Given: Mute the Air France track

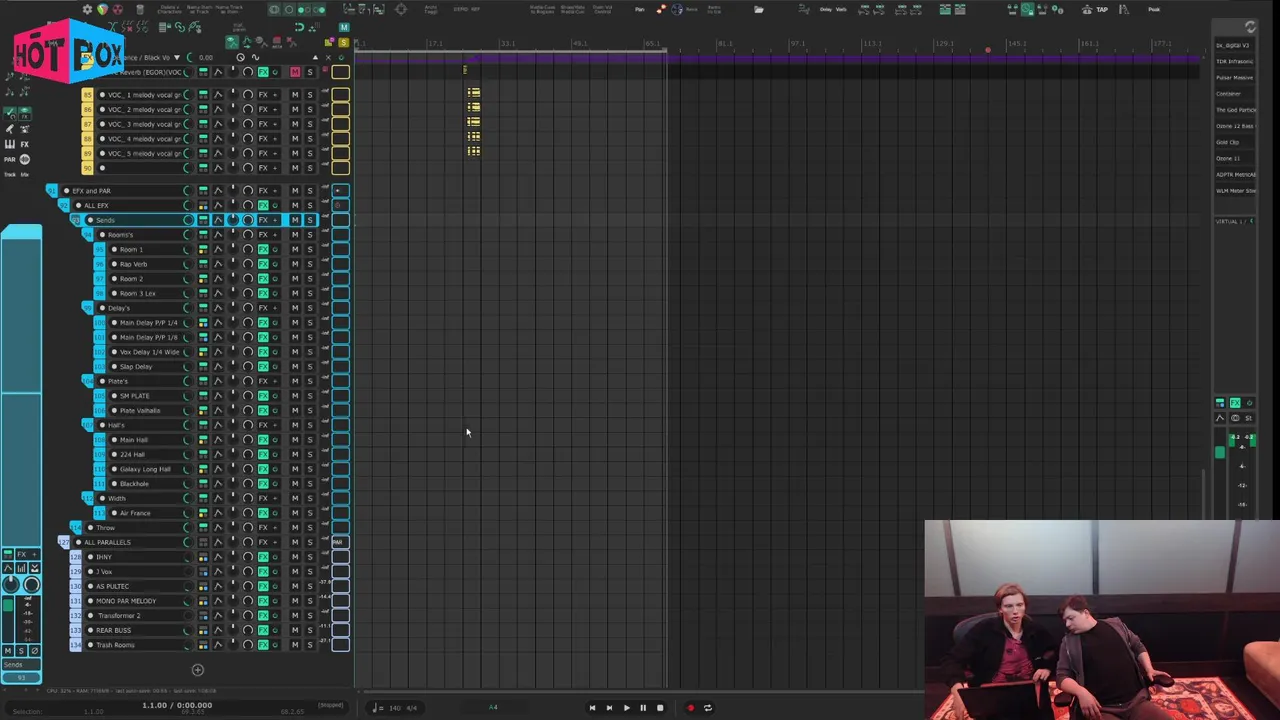Looking at the screenshot, I should [x=295, y=513].
